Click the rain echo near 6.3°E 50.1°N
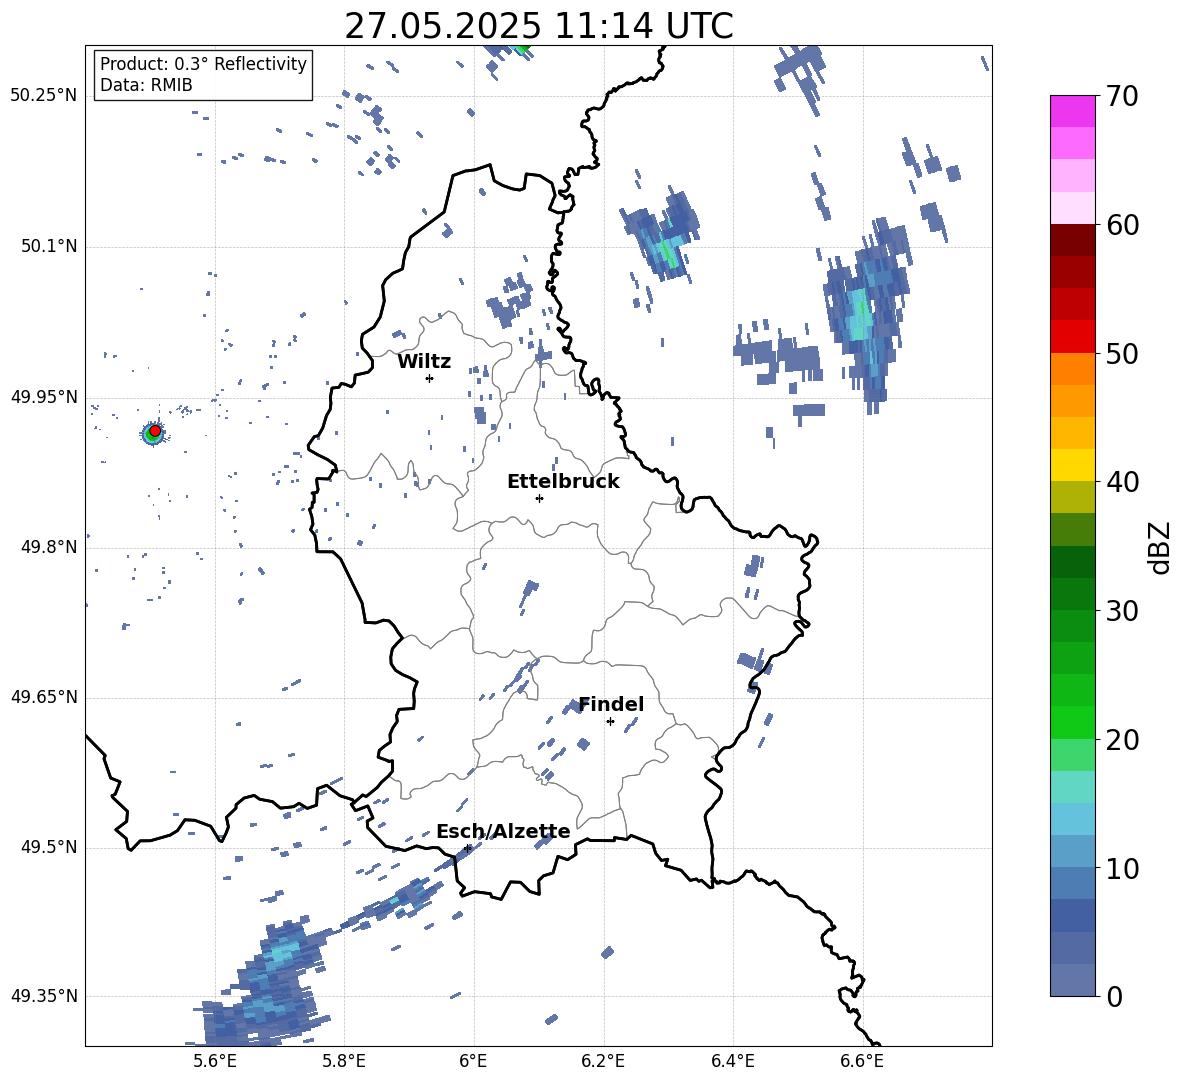Screen dimensions: 1184x1081 tap(663, 235)
